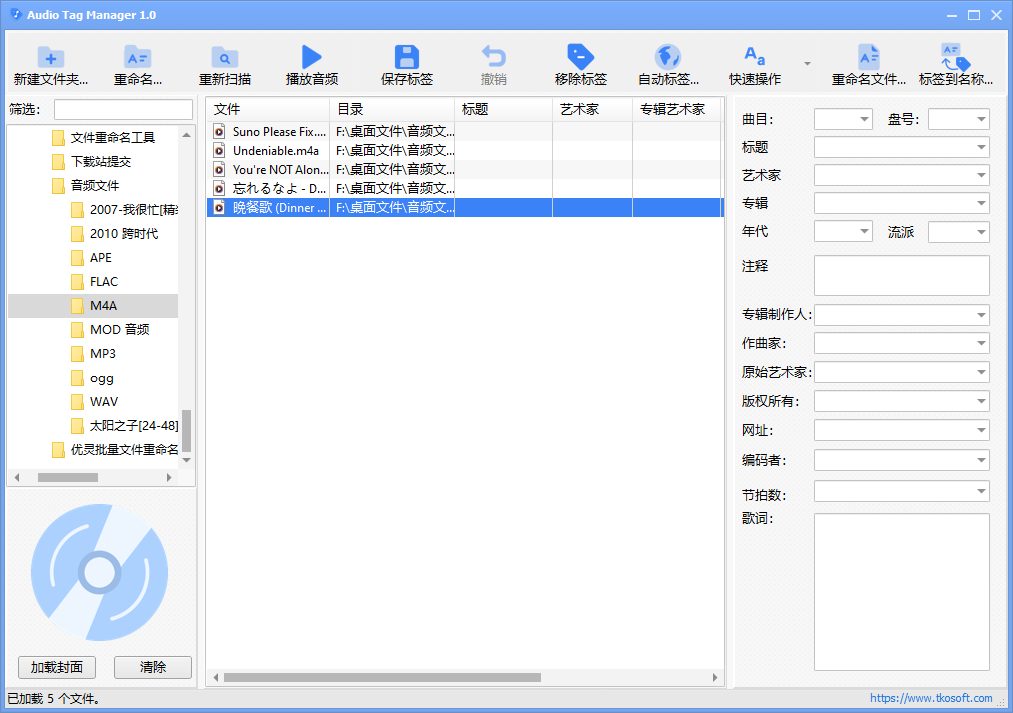This screenshot has width=1013, height=713.
Task: Open the 2010 跨时代 folder
Action: (114, 234)
